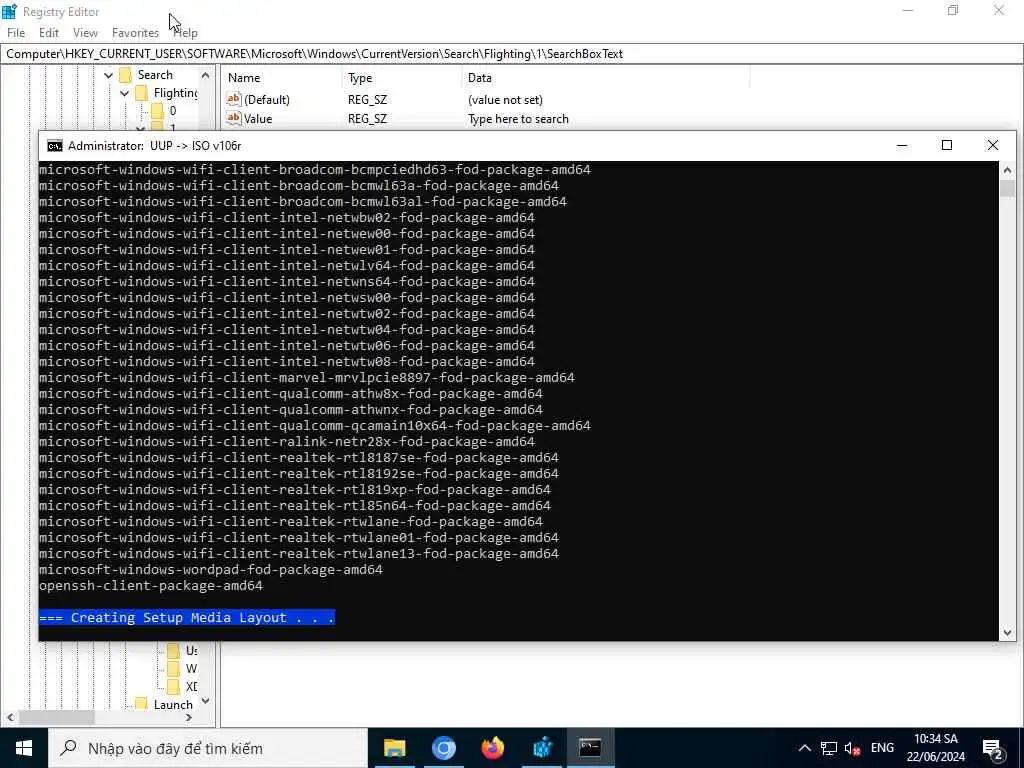Image resolution: width=1024 pixels, height=768 pixels.
Task: Open the File menu in Registry Editor
Action: pyautogui.click(x=16, y=33)
